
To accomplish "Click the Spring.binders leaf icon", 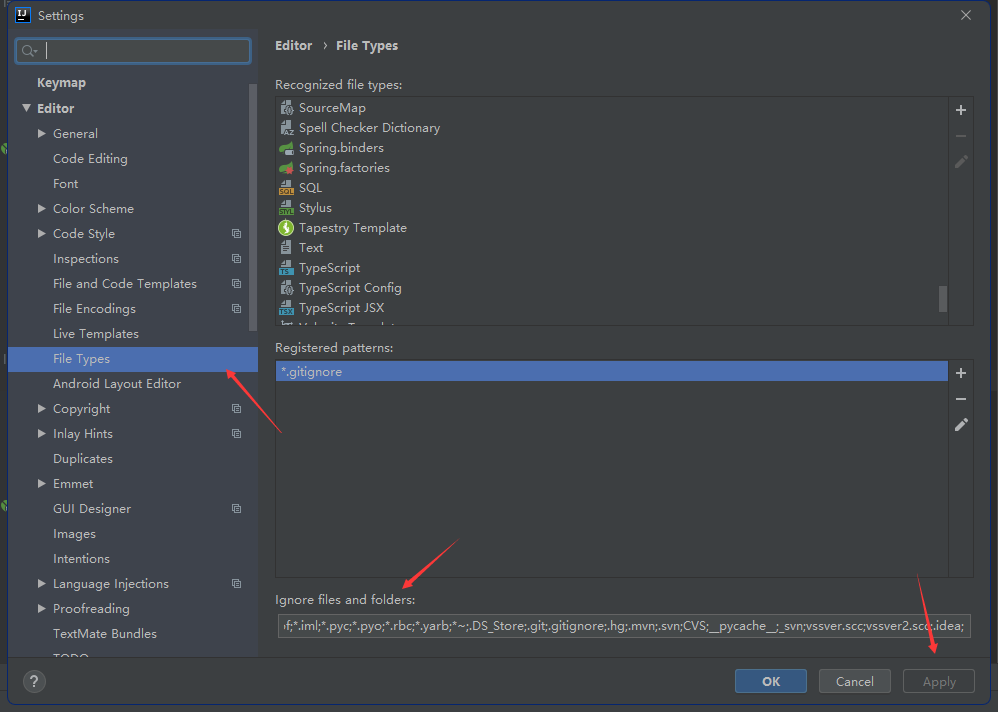I will point(286,148).
